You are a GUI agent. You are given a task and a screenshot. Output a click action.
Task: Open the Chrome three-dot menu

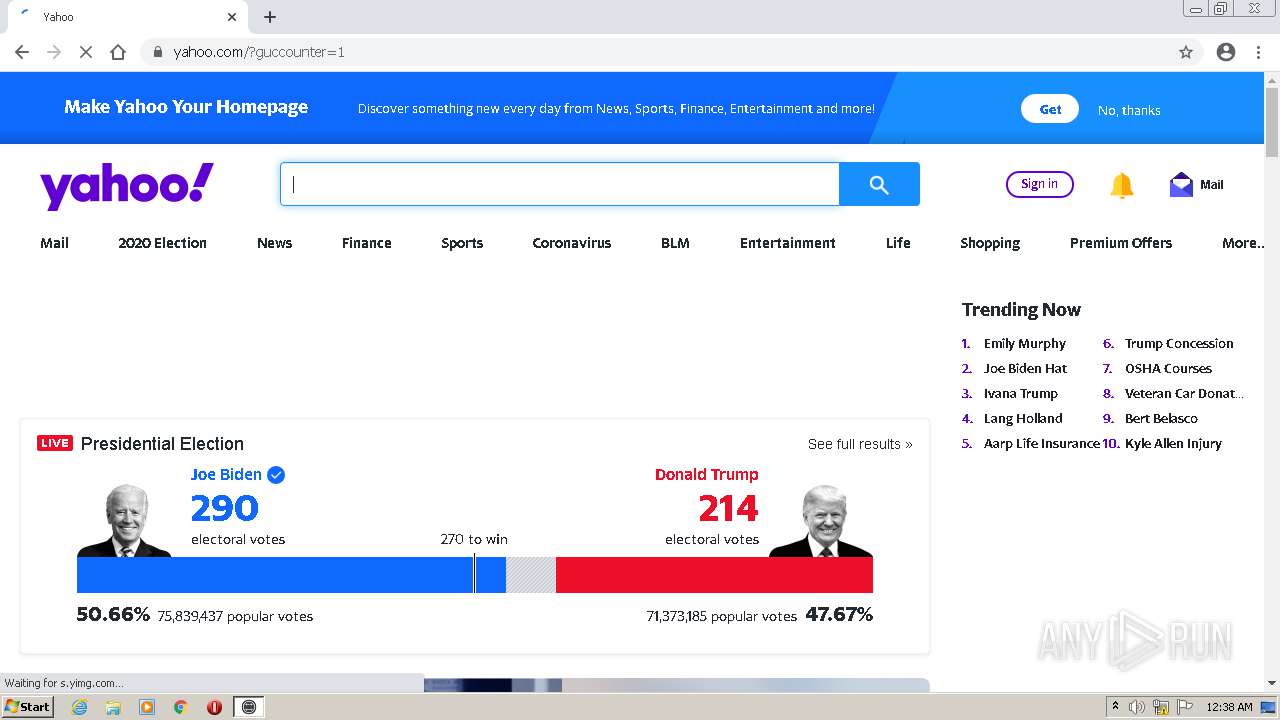[x=1258, y=52]
